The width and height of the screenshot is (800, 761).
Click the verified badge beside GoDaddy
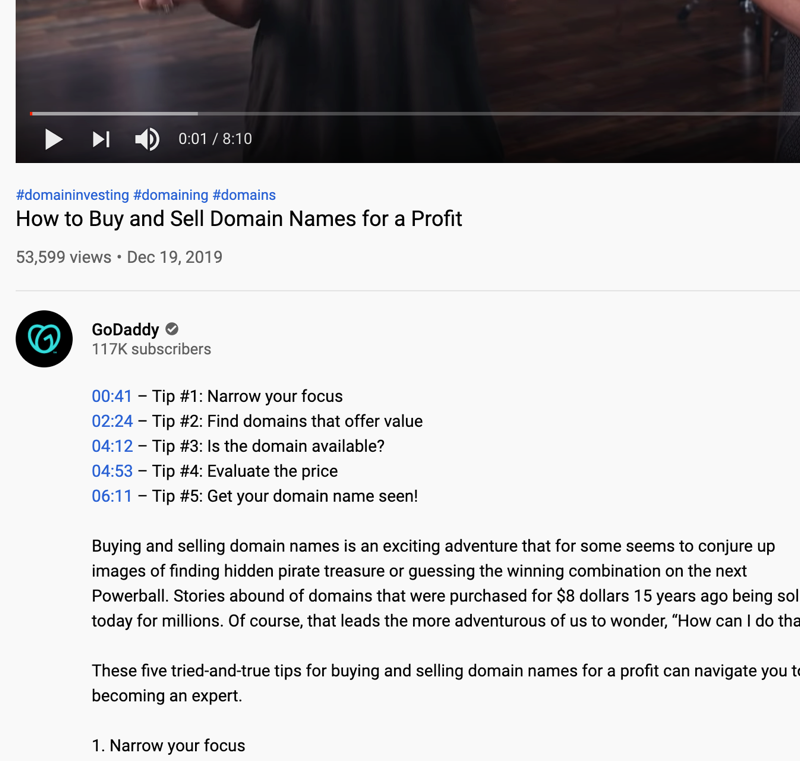point(172,329)
